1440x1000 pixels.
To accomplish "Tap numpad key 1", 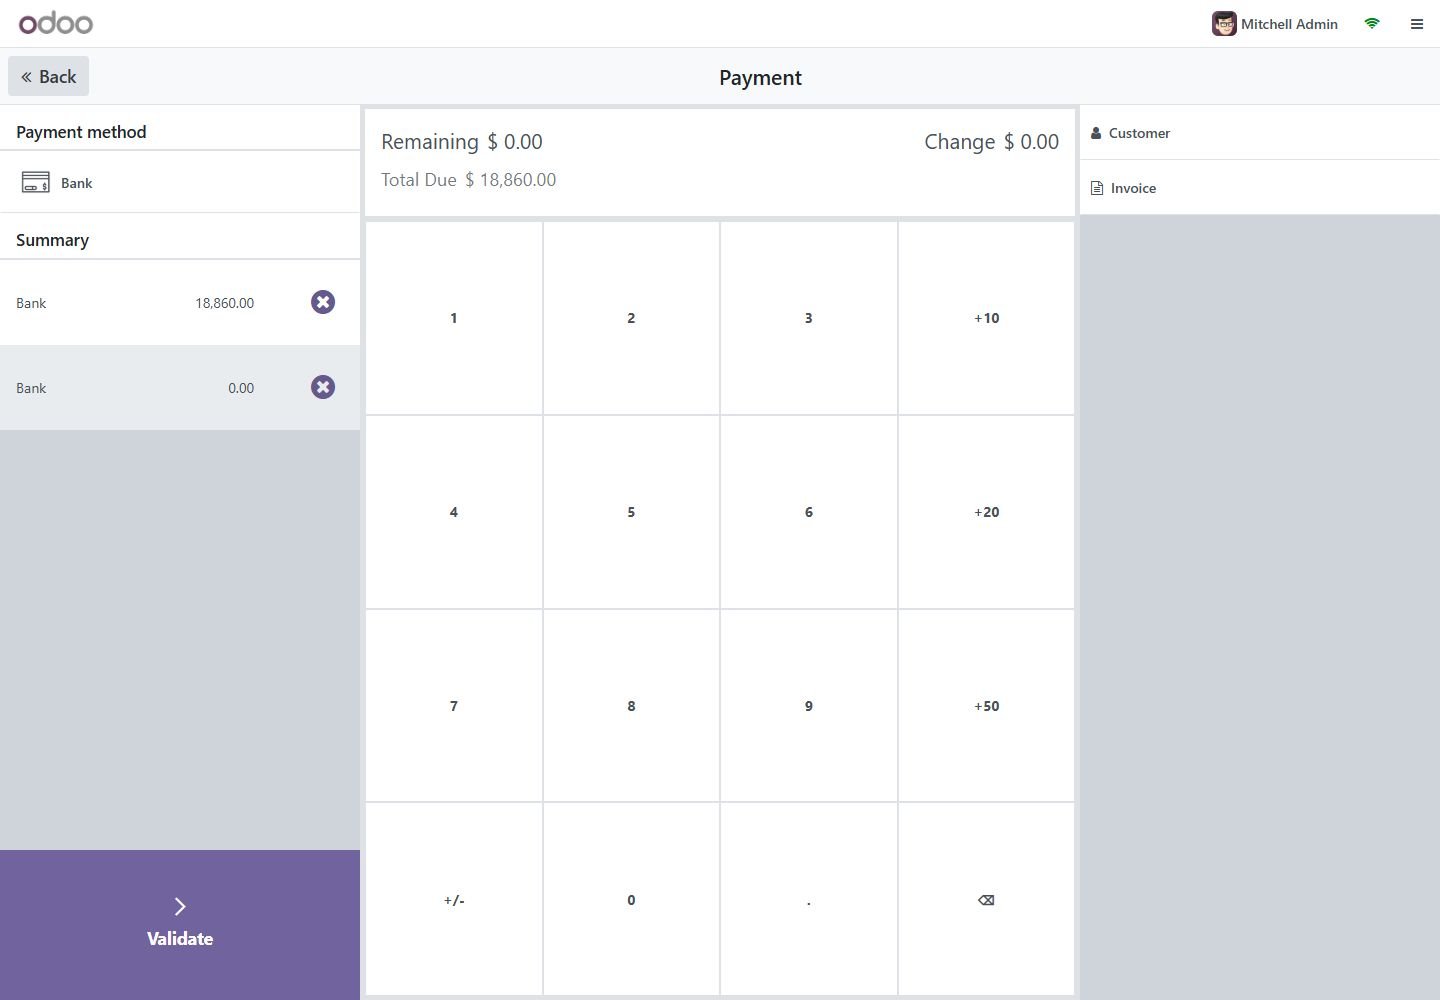I will tap(454, 318).
